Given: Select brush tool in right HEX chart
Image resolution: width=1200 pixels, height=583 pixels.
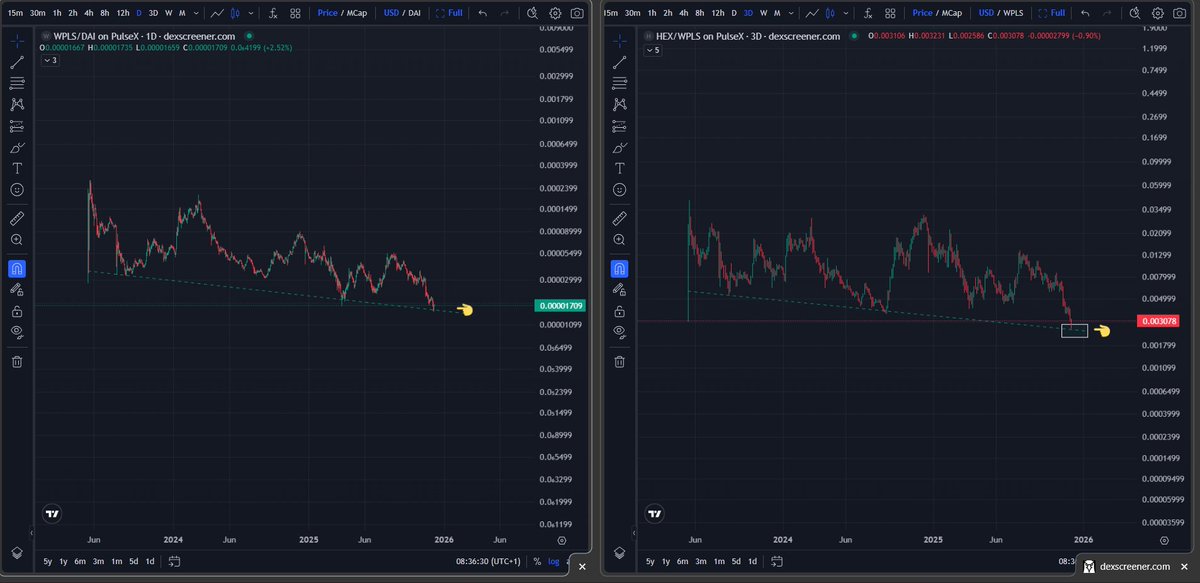Looking at the screenshot, I should tap(620, 147).
